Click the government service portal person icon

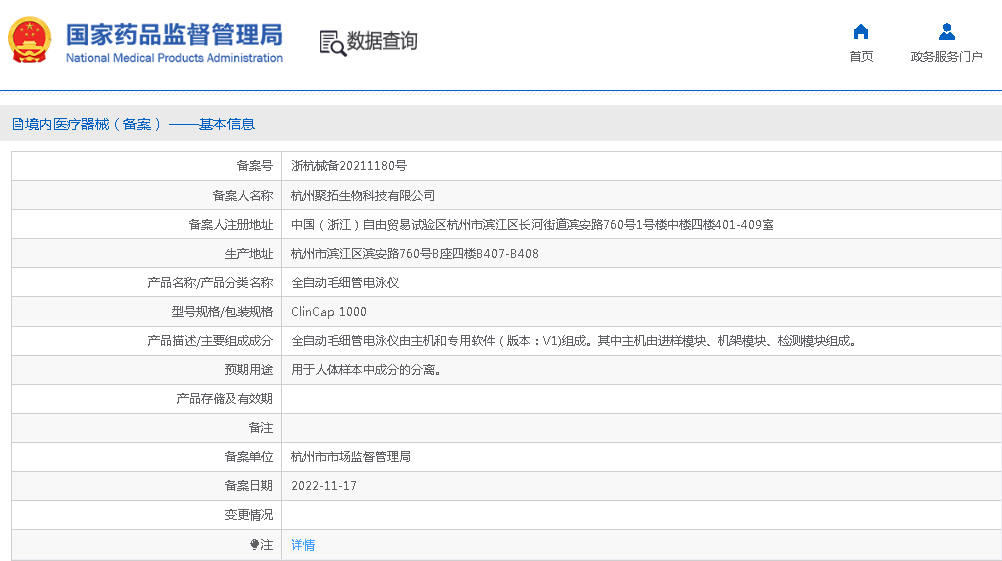pos(946,31)
